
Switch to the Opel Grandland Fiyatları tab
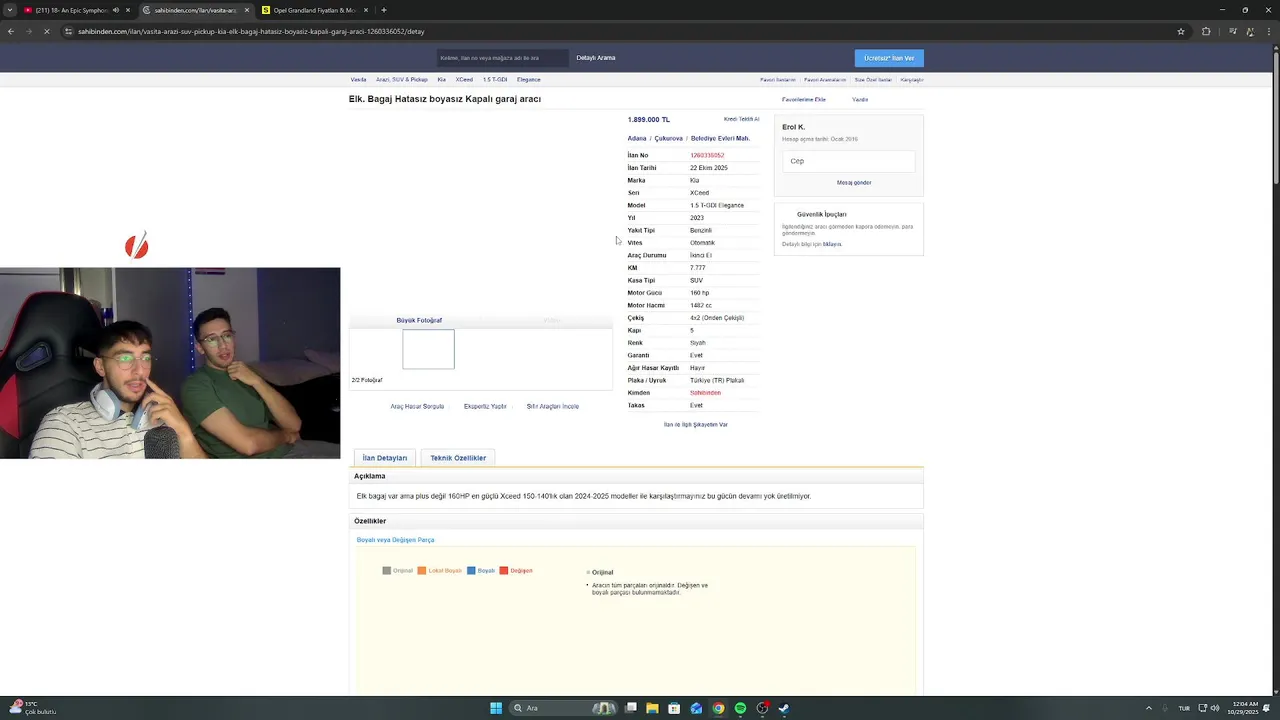314,10
